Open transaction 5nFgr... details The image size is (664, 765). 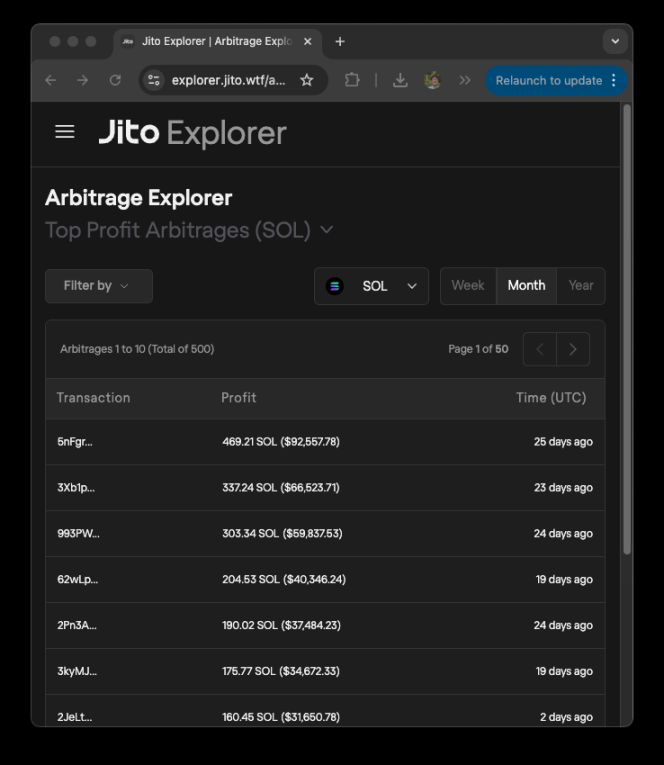75,442
